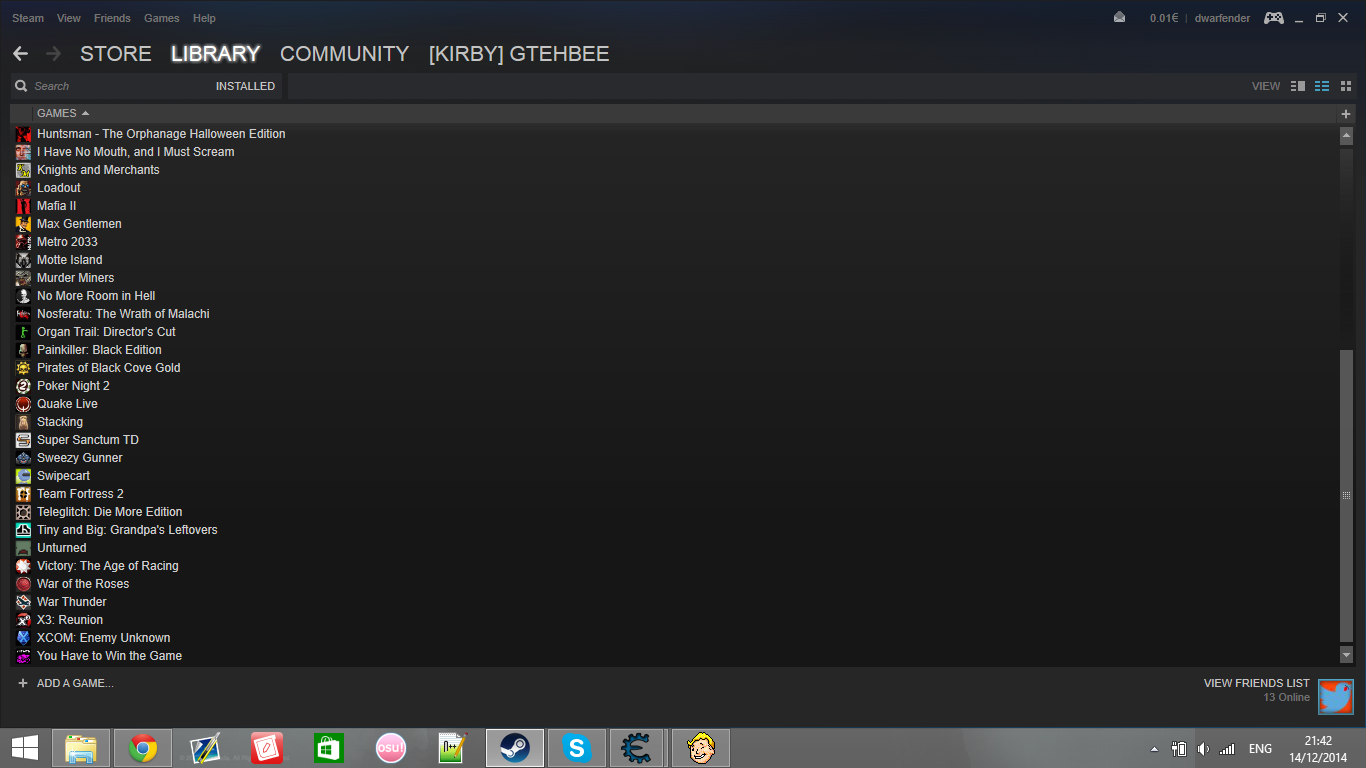Click the Stacking game icon
The width and height of the screenshot is (1366, 768).
point(23,422)
